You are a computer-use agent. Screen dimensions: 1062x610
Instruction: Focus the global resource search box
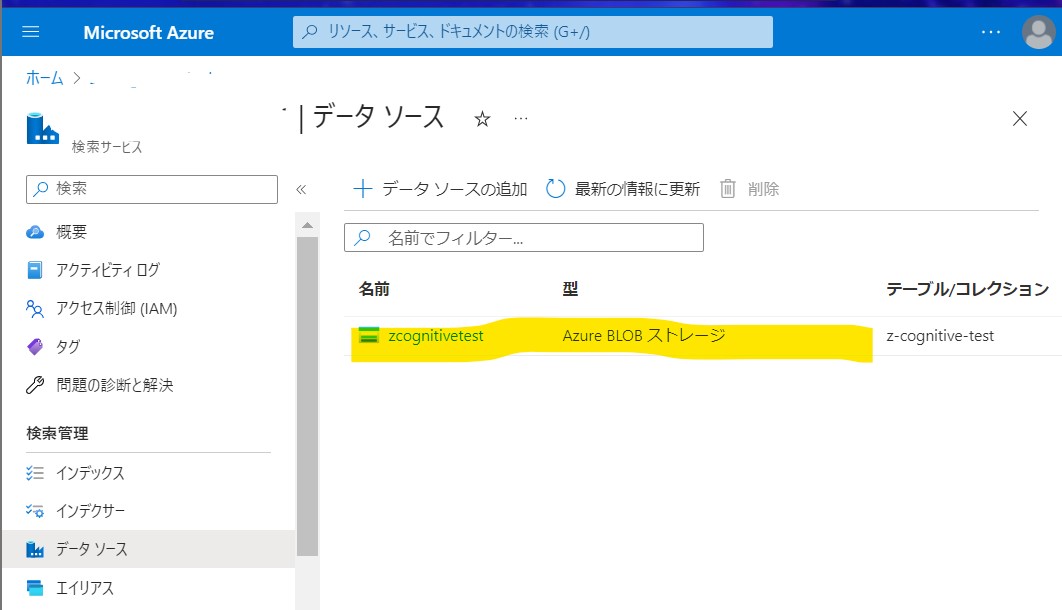tap(532, 32)
